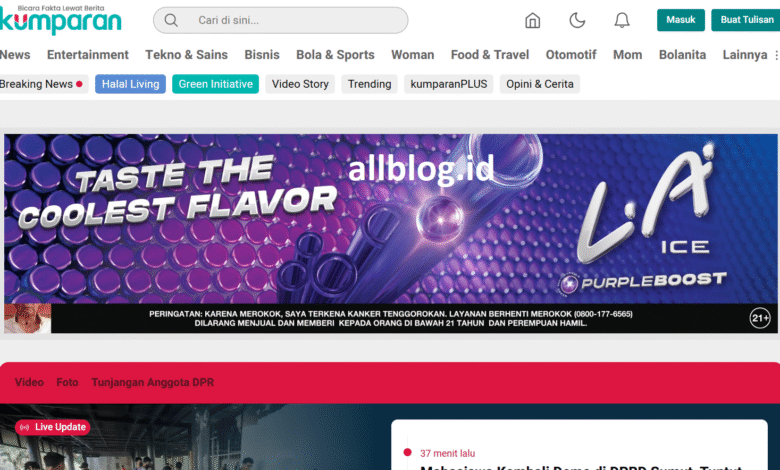The image size is (780, 470).
Task: Select the Halal Living tag
Action: 130,84
